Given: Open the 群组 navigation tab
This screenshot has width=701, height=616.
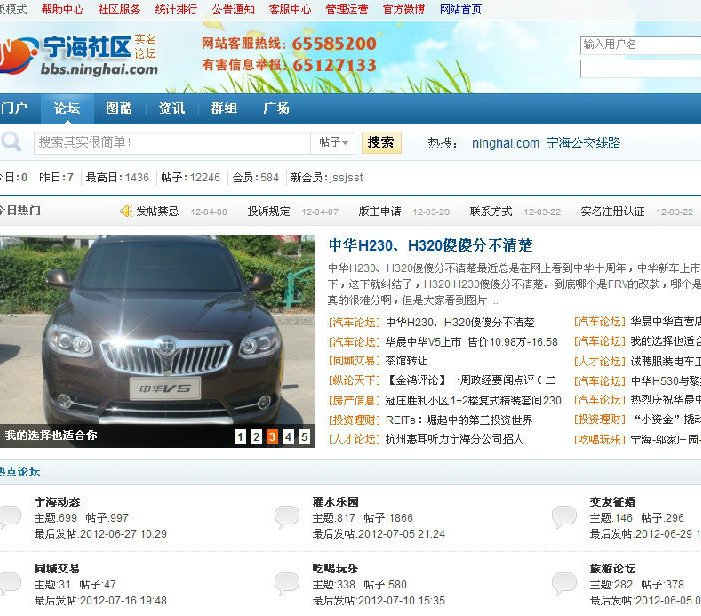Looking at the screenshot, I should pos(224,108).
